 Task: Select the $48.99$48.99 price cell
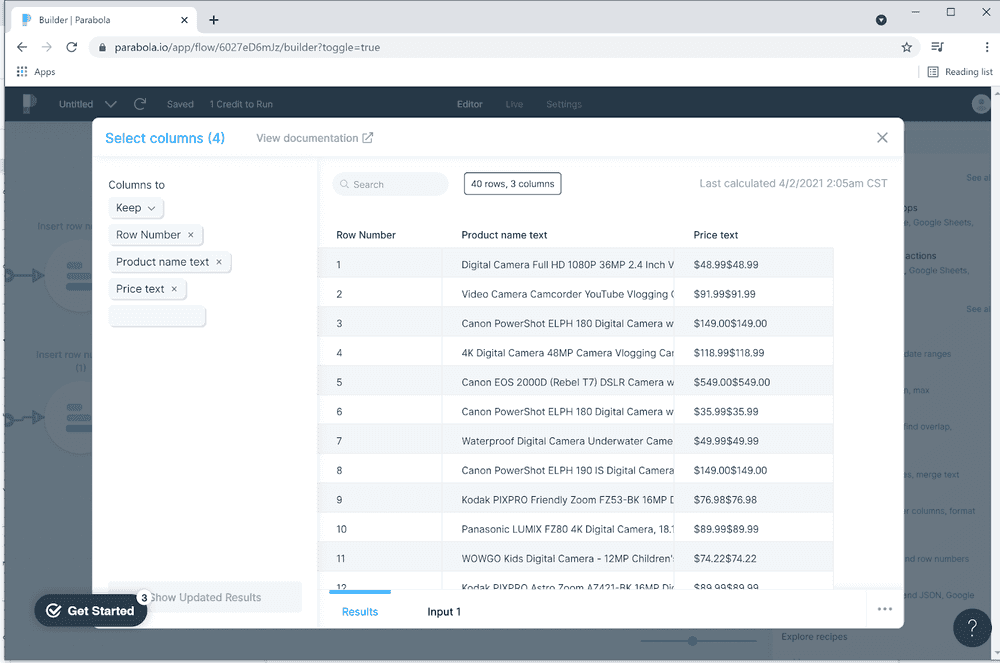coord(754,265)
